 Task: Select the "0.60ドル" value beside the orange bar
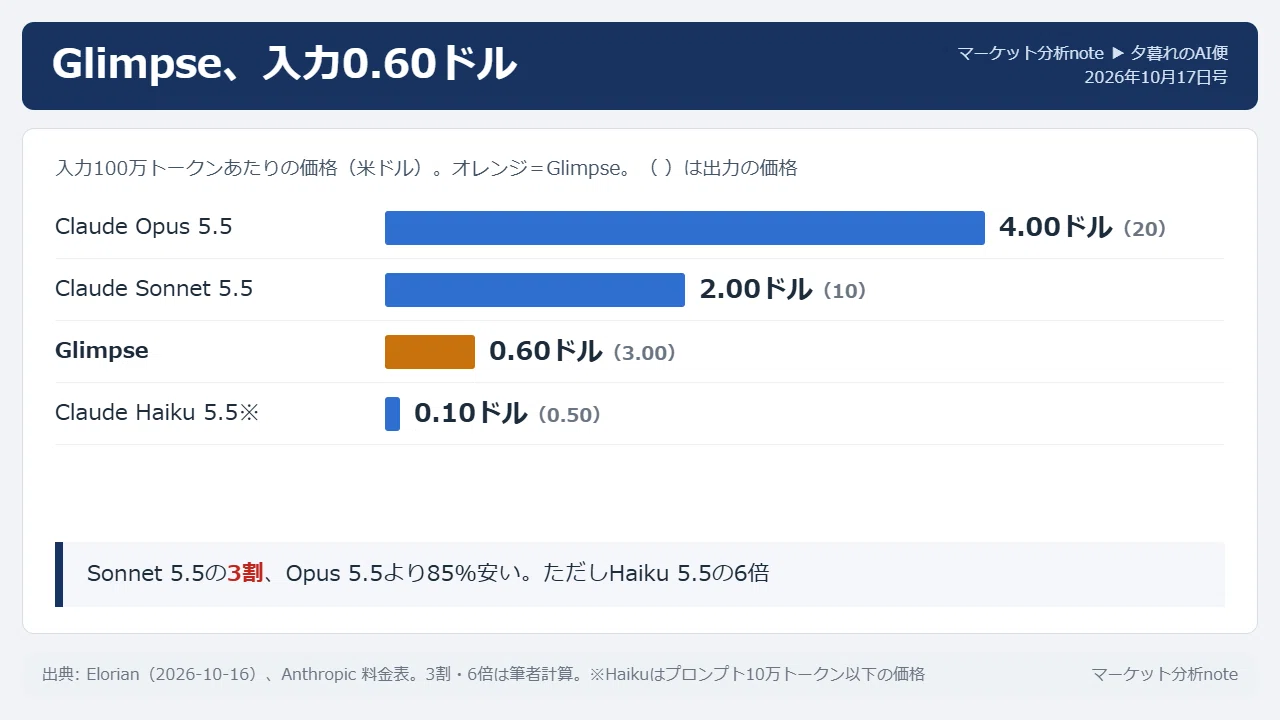tap(545, 351)
